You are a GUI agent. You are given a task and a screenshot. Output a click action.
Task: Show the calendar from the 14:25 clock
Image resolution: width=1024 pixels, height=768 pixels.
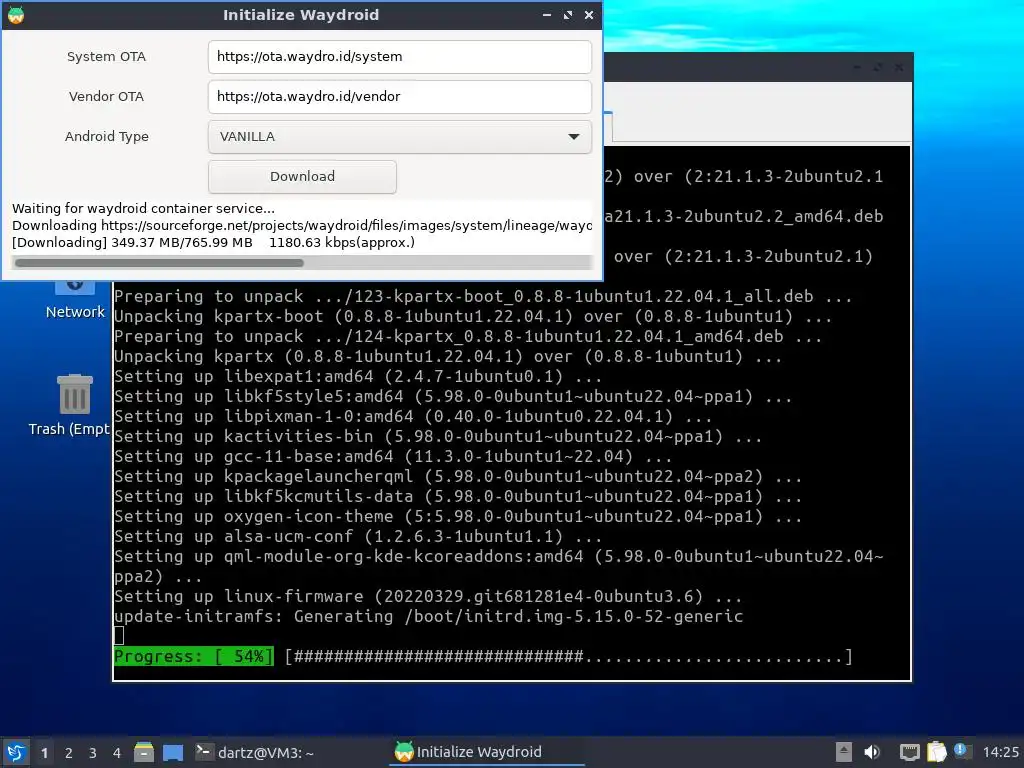point(1000,752)
